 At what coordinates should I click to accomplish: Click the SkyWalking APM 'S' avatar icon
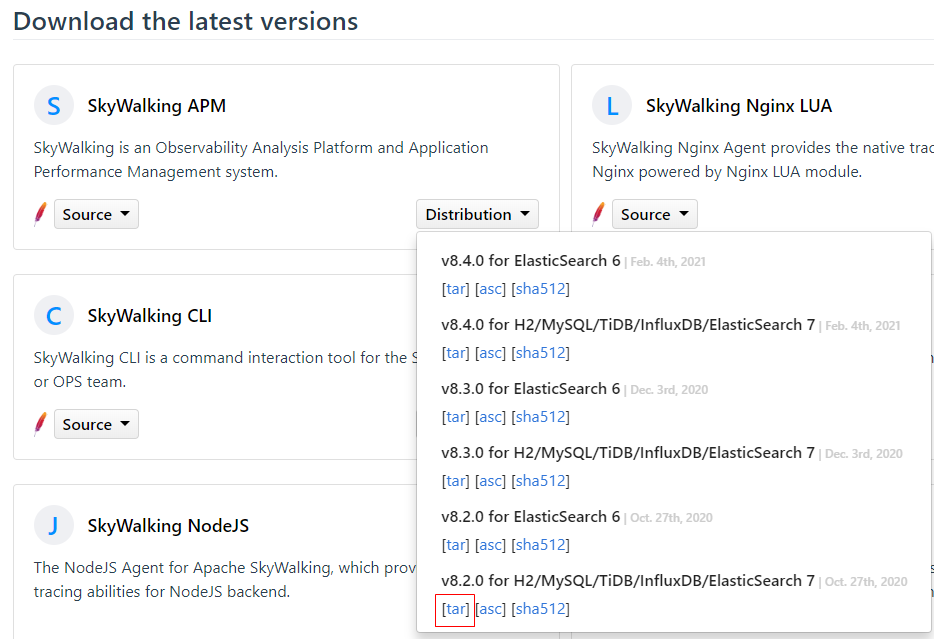click(54, 106)
